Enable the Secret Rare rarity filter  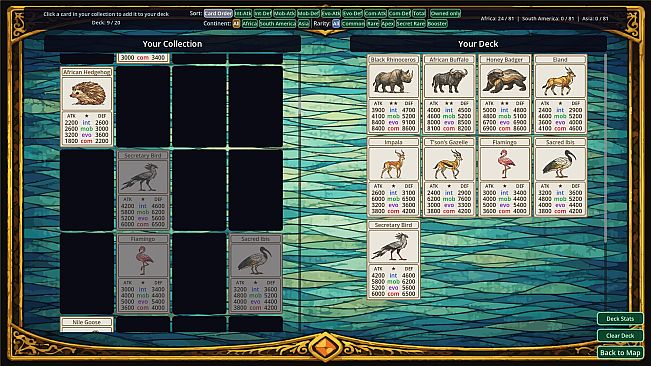(410, 24)
